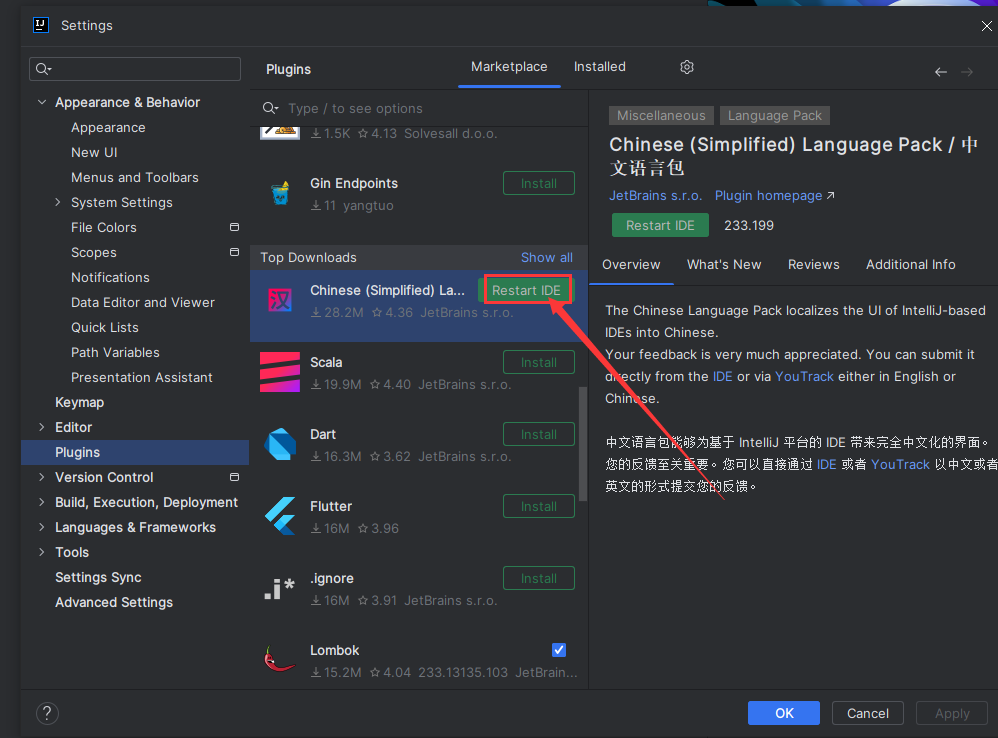Open Data Editor and Viewer settings
The image size is (998, 738).
pos(143,302)
